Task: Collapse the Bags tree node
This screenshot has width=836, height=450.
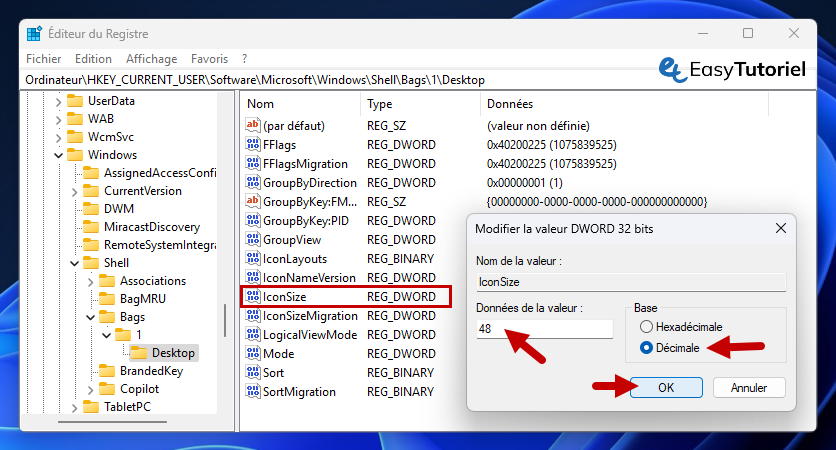Action: click(x=91, y=317)
